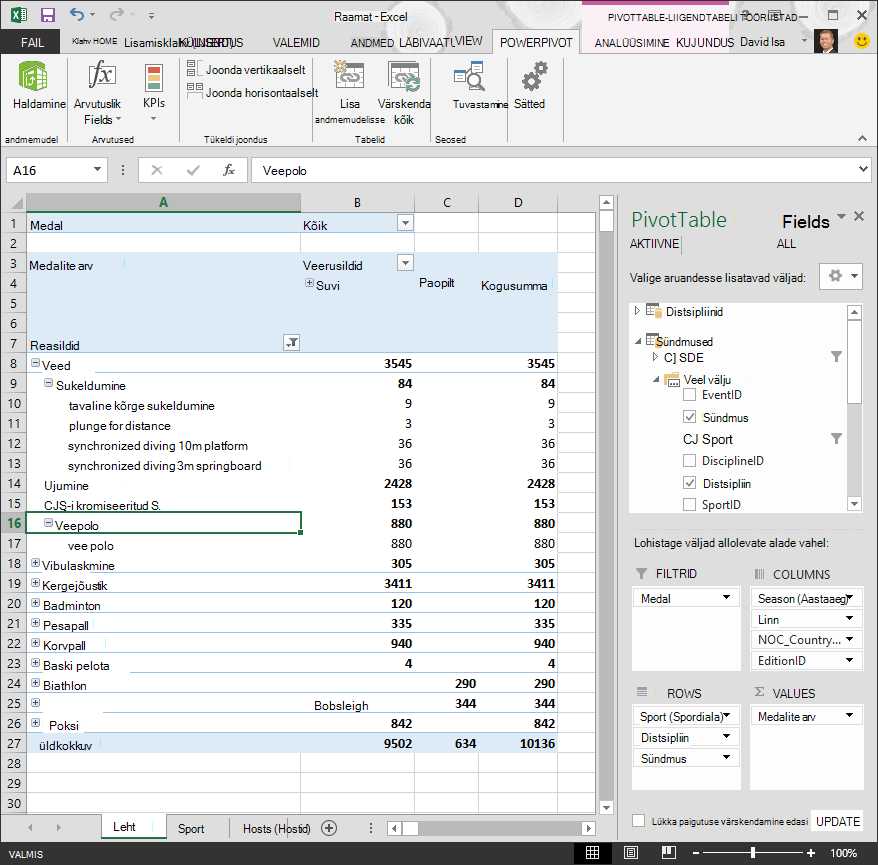Adjust the zoom slider handle
This screenshot has width=878, height=865.
pyautogui.click(x=753, y=853)
